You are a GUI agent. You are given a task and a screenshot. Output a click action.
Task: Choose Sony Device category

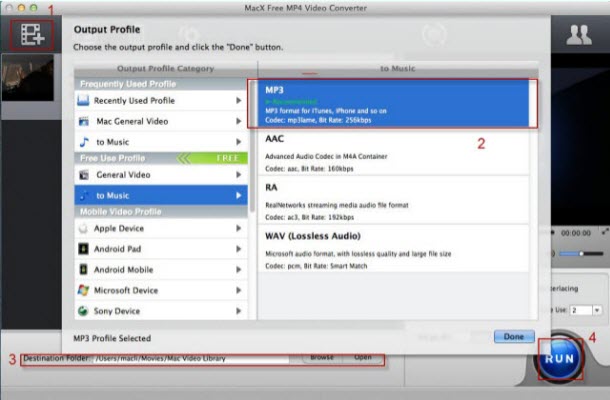pos(161,311)
